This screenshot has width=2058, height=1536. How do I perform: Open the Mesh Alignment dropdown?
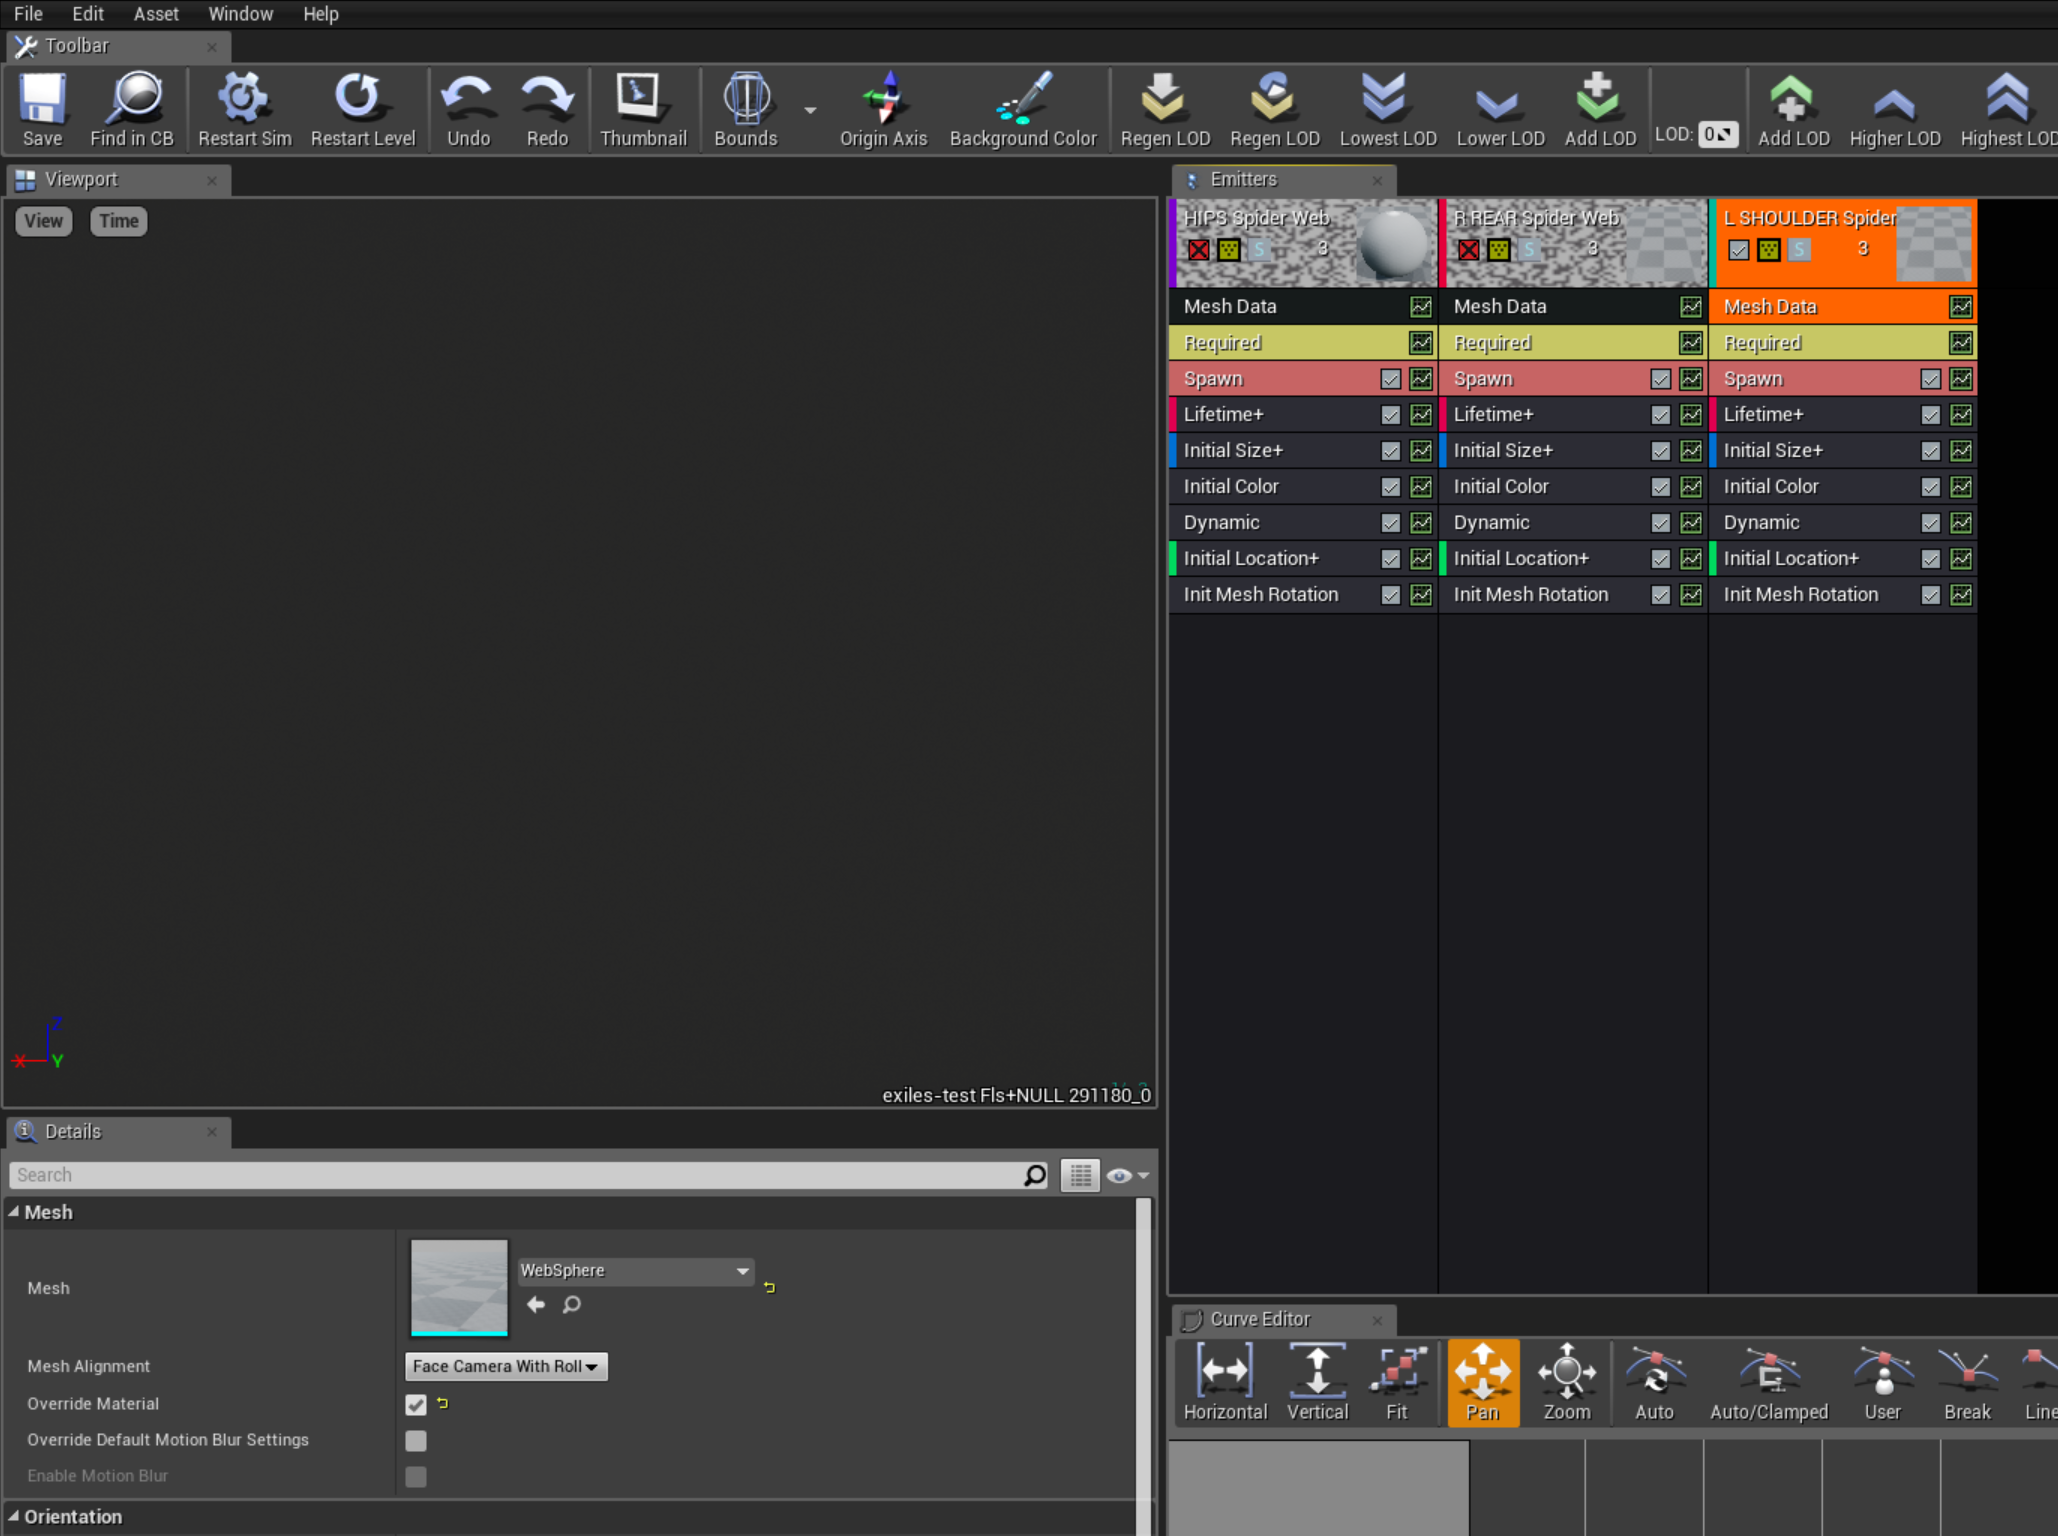click(x=506, y=1367)
